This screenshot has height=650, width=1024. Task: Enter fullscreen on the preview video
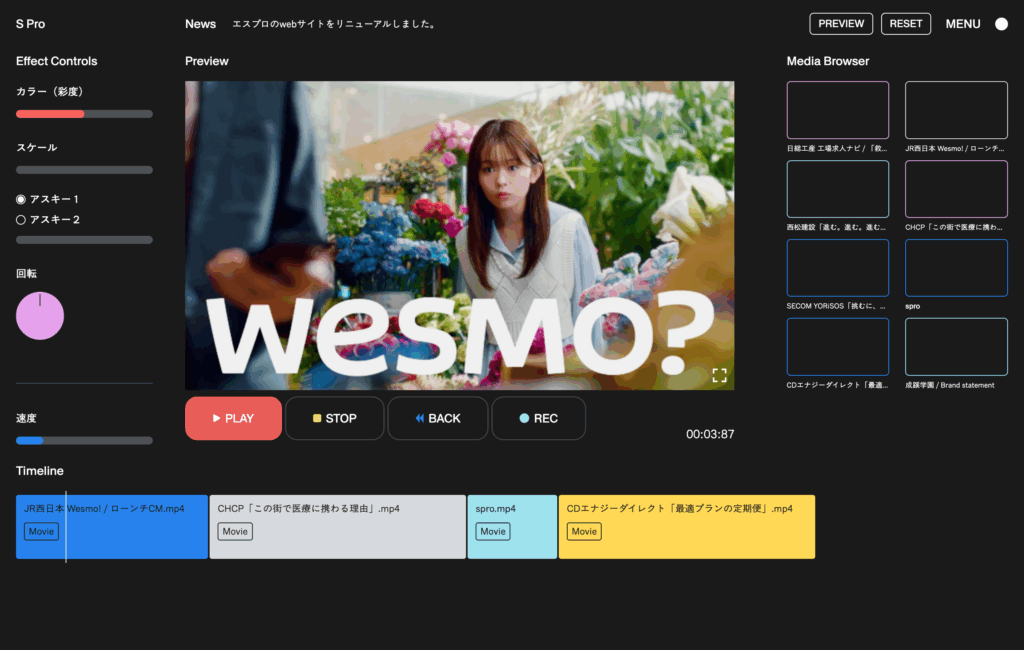click(x=719, y=375)
